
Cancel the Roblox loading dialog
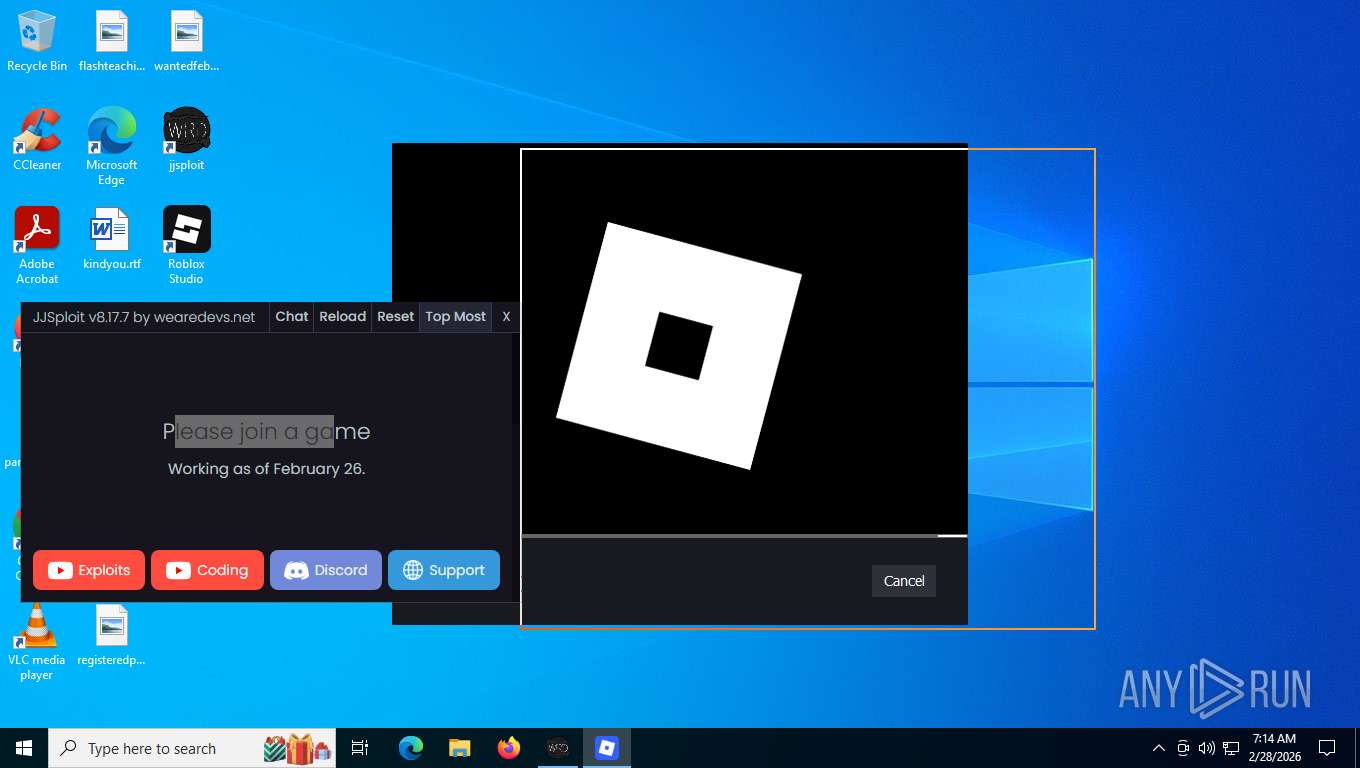(904, 581)
